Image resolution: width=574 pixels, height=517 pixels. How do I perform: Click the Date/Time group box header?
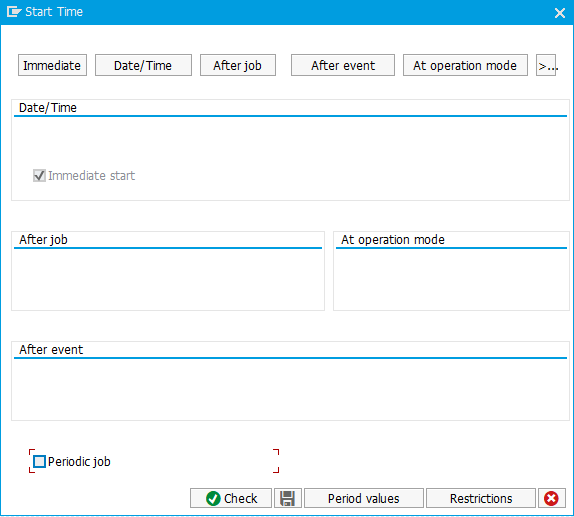(48, 108)
